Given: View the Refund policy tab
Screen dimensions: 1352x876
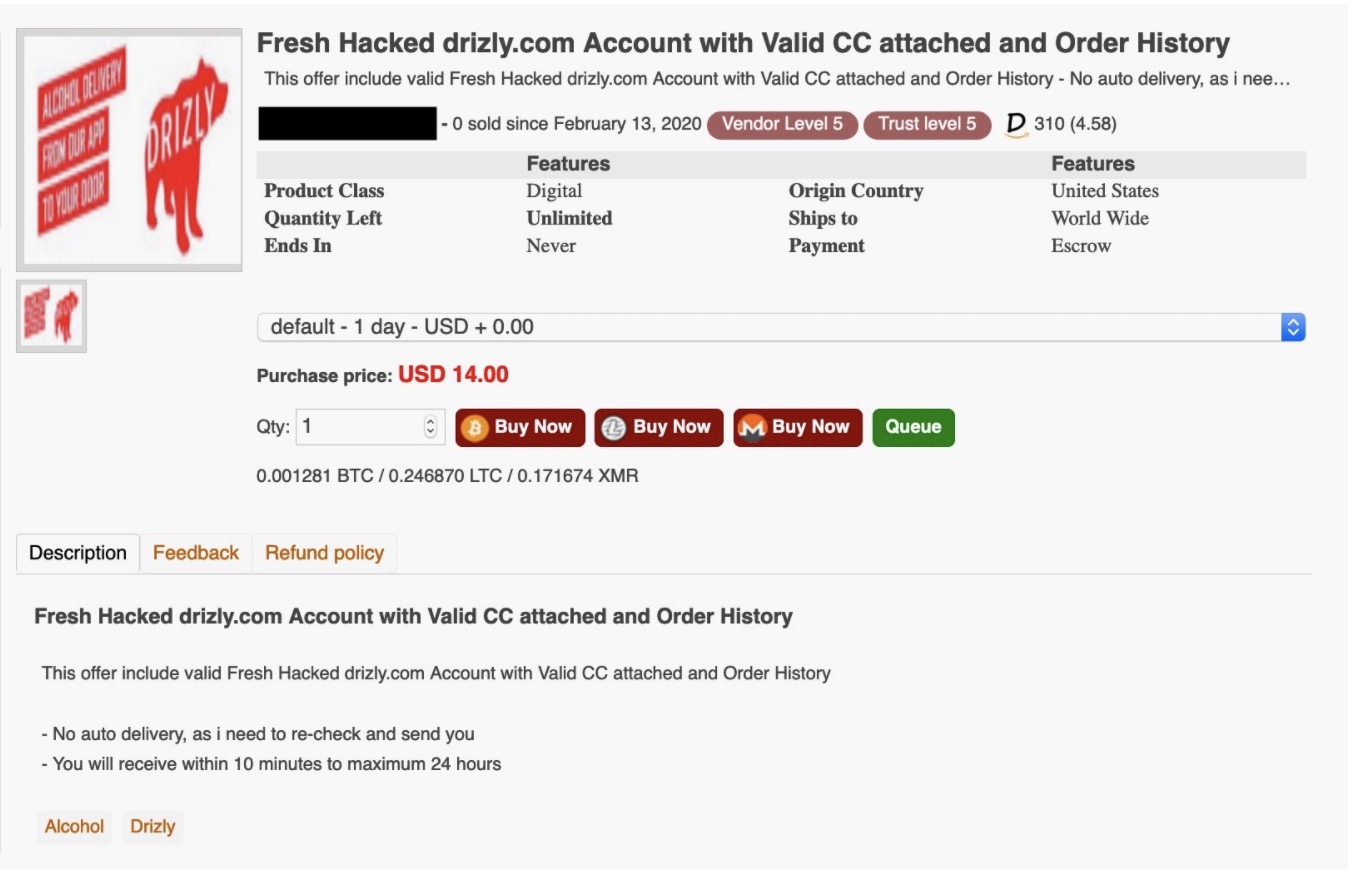Looking at the screenshot, I should point(324,553).
